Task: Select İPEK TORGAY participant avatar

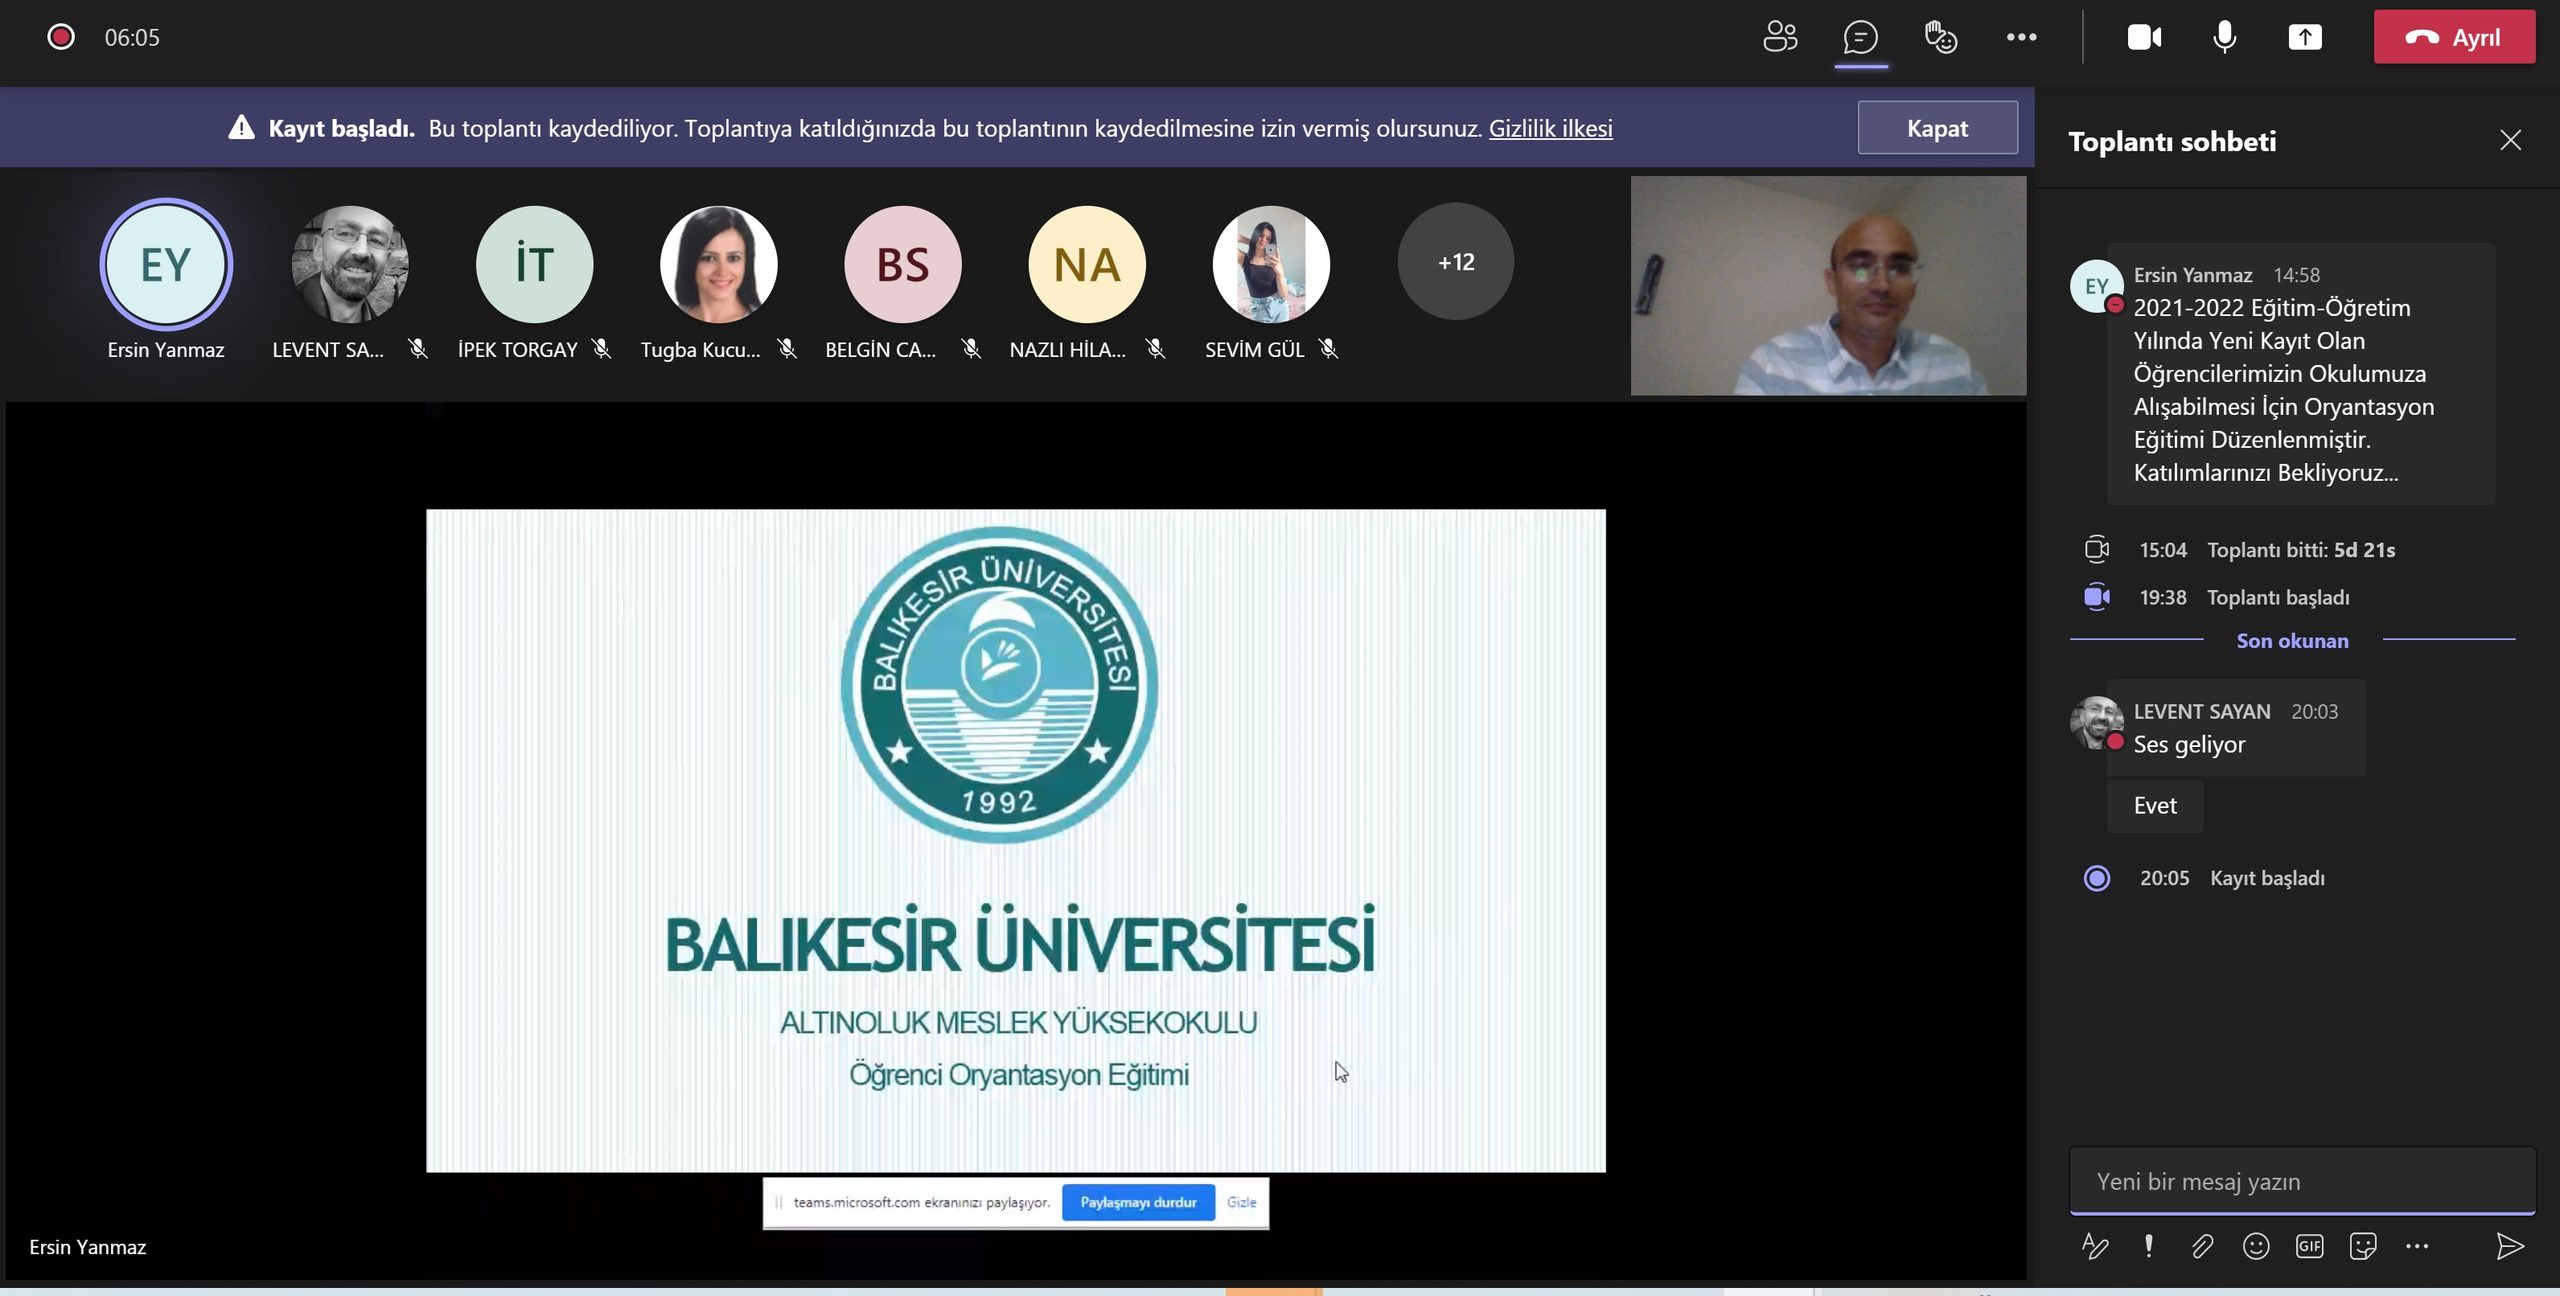Action: (534, 264)
